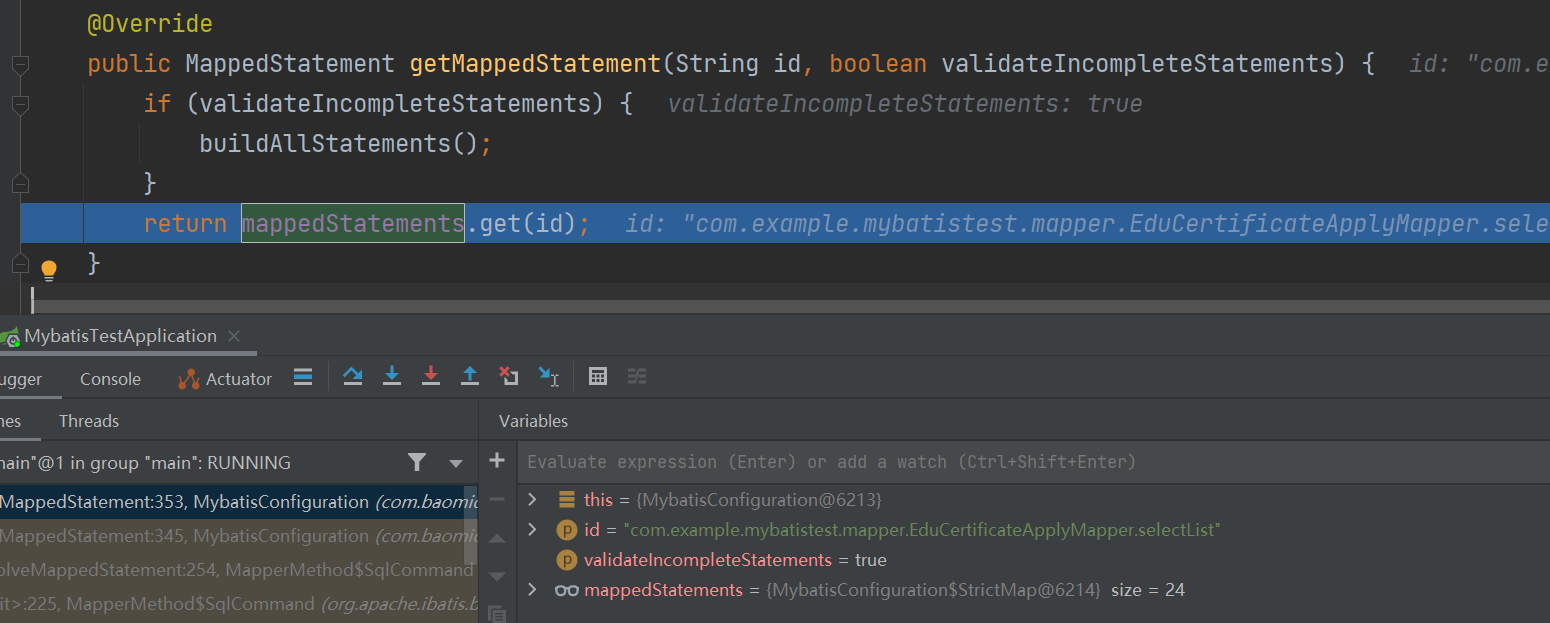1550x623 pixels.
Task: Open the Evaluate Expression calculator icon
Action: pos(598,377)
